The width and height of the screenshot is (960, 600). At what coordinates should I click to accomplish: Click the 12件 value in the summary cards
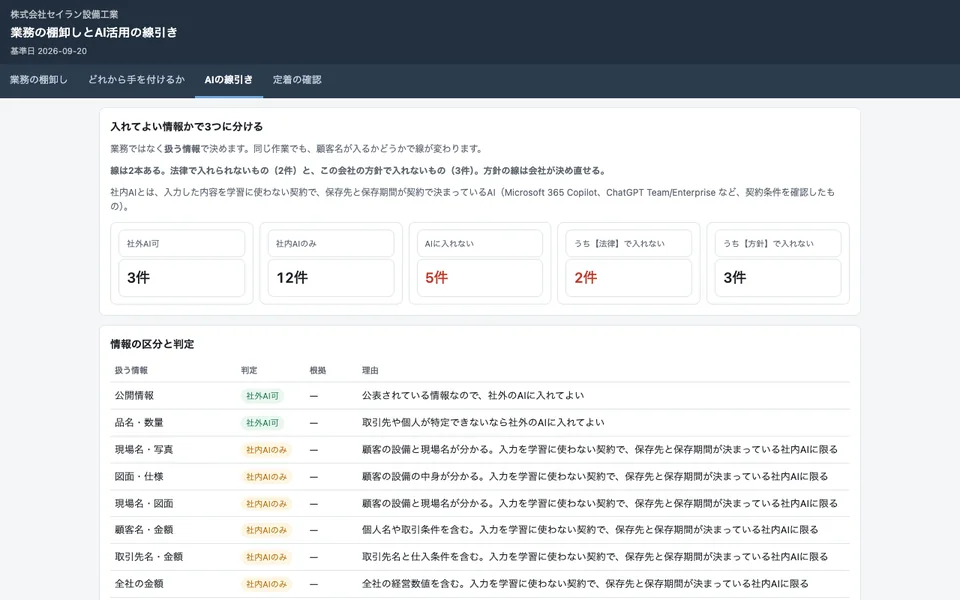pos(292,277)
